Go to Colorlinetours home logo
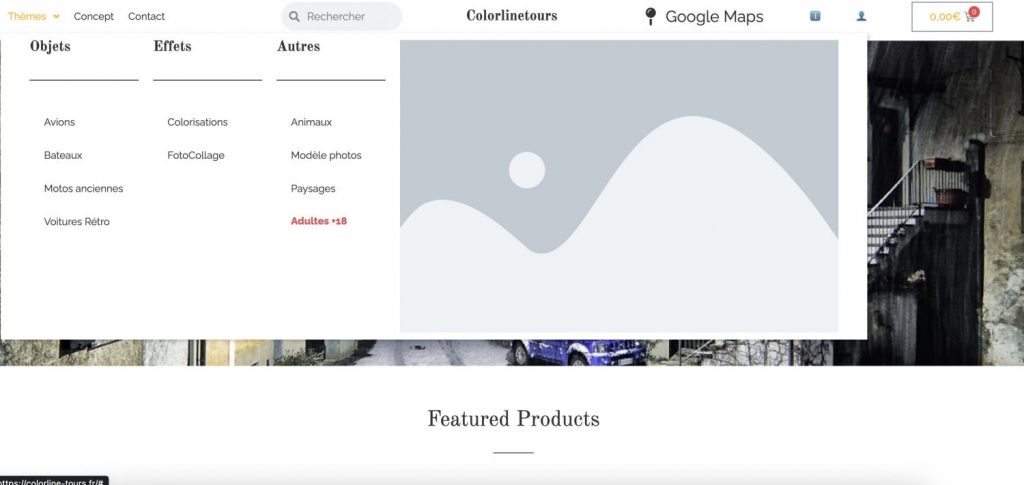This screenshot has width=1024, height=485. (511, 16)
